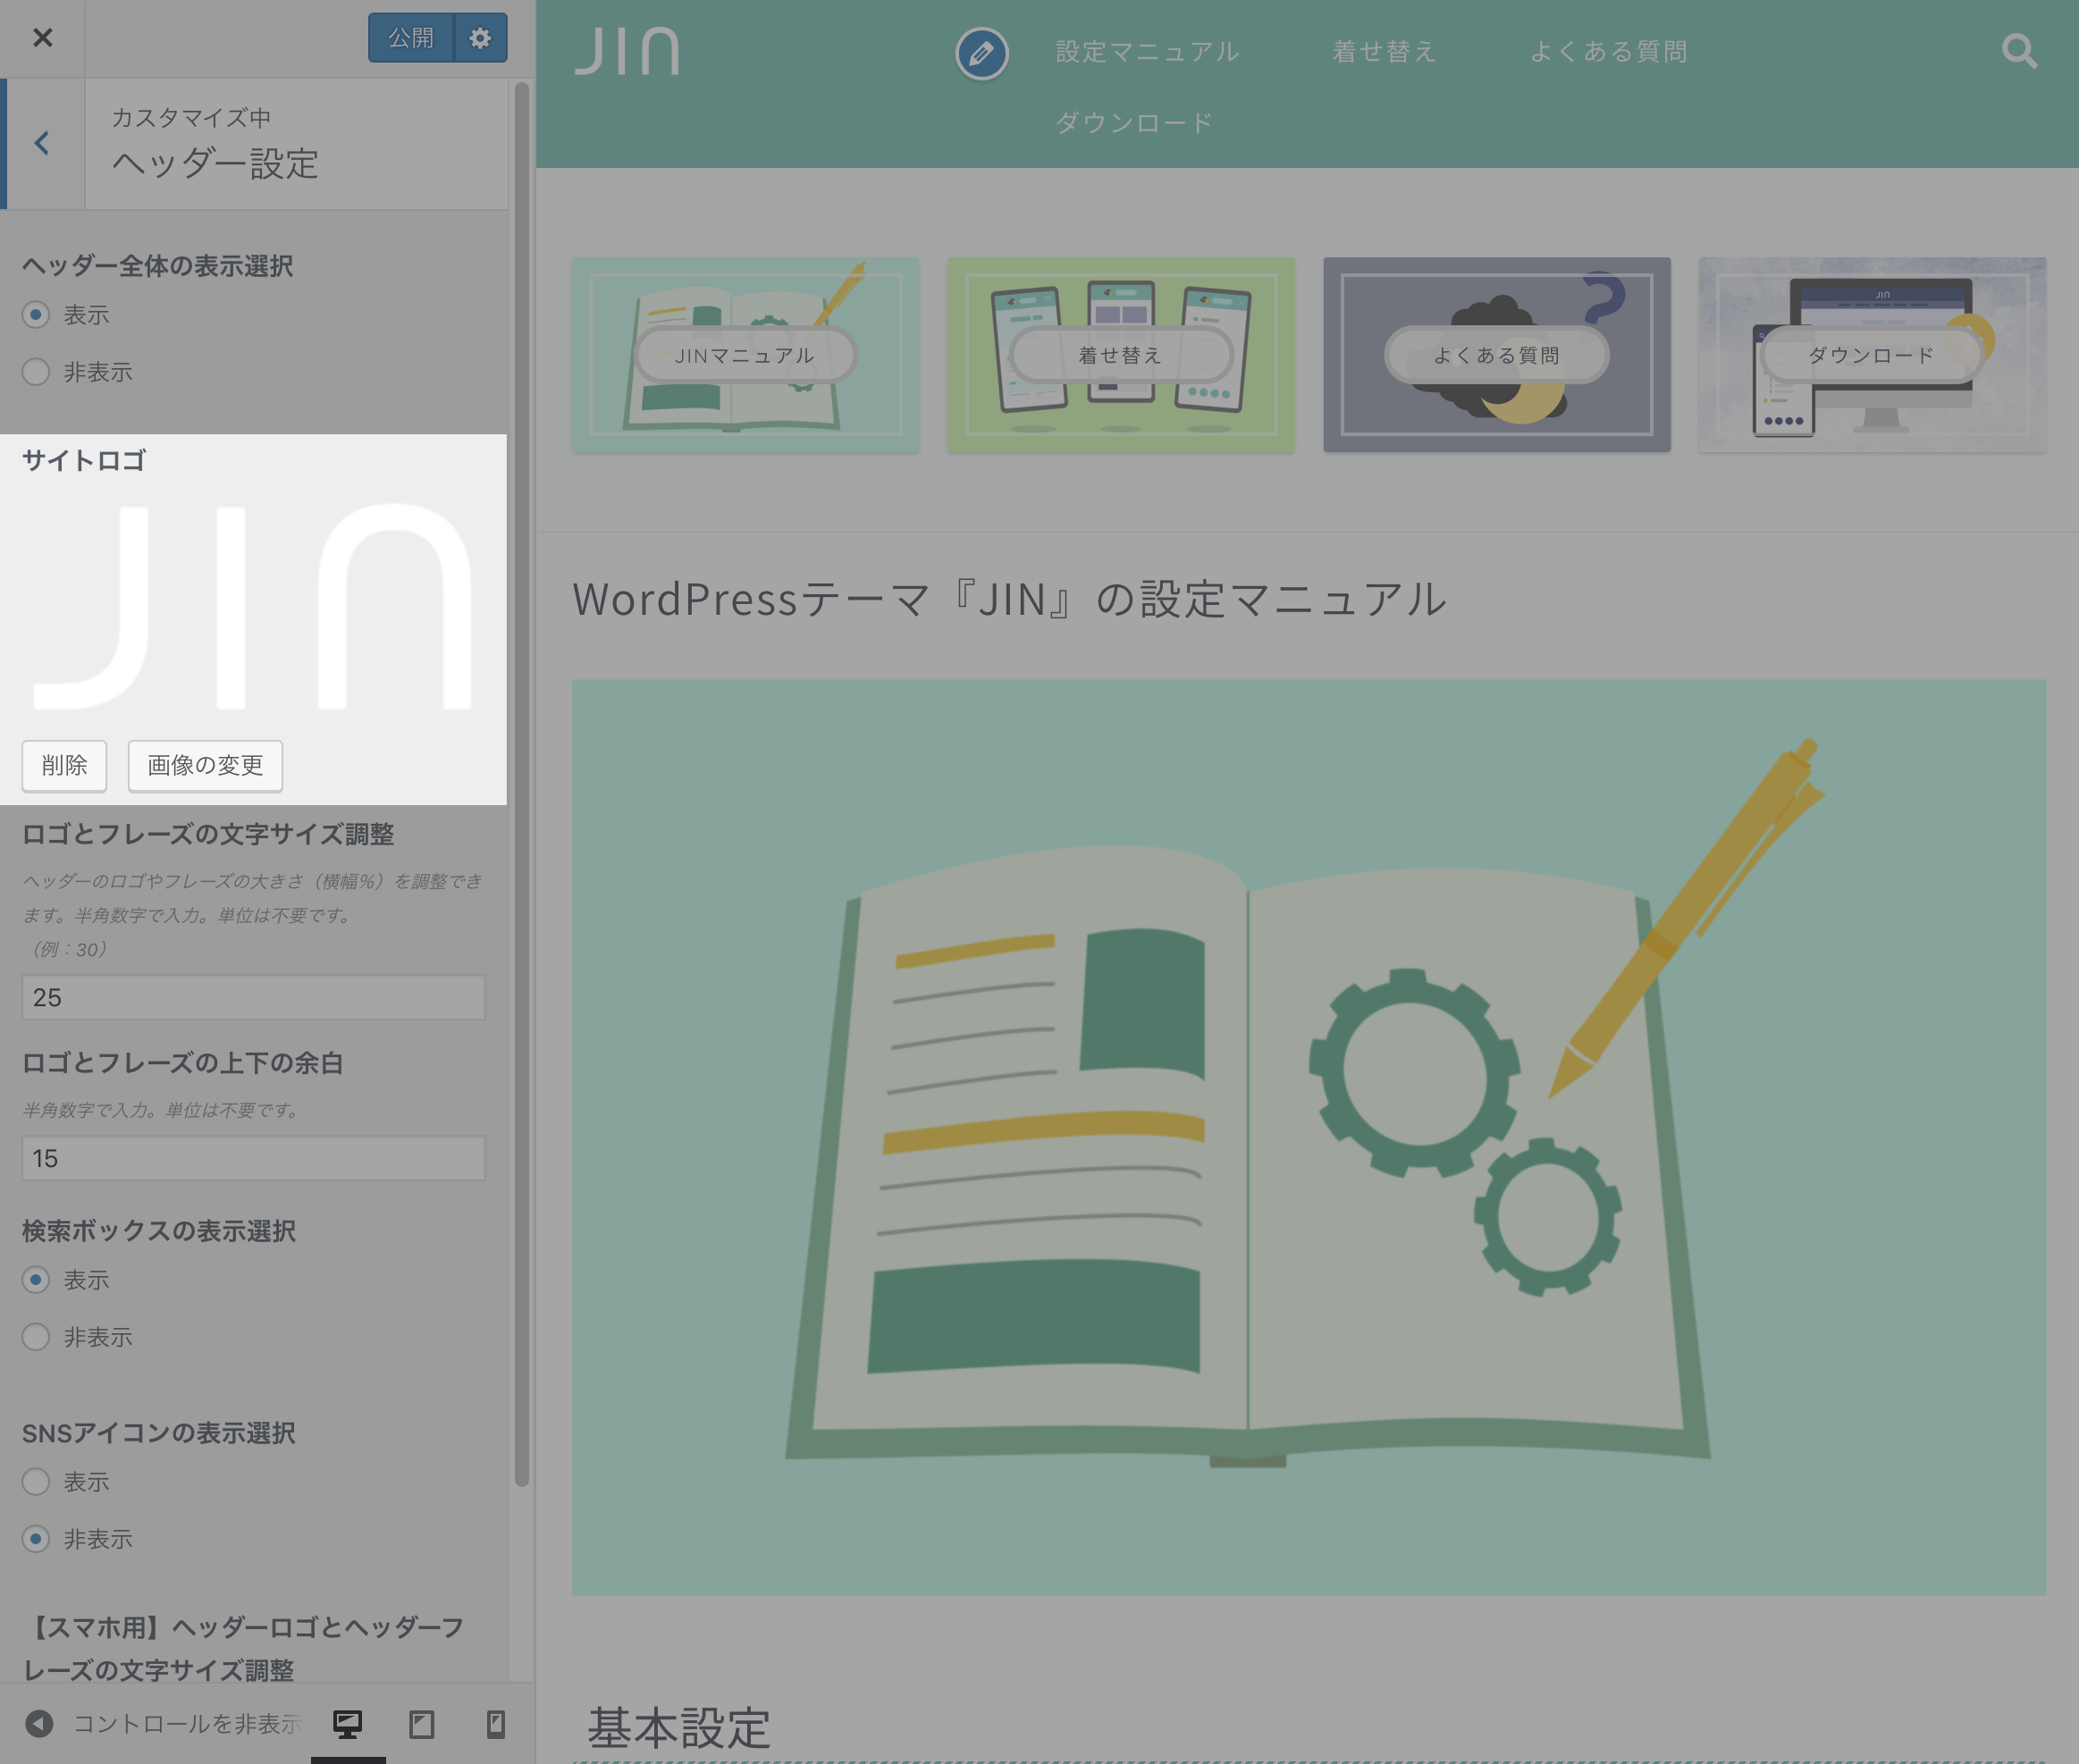The width and height of the screenshot is (2079, 1764).
Task: Click the よくある質問 thumbnail card
Action: coord(1496,354)
